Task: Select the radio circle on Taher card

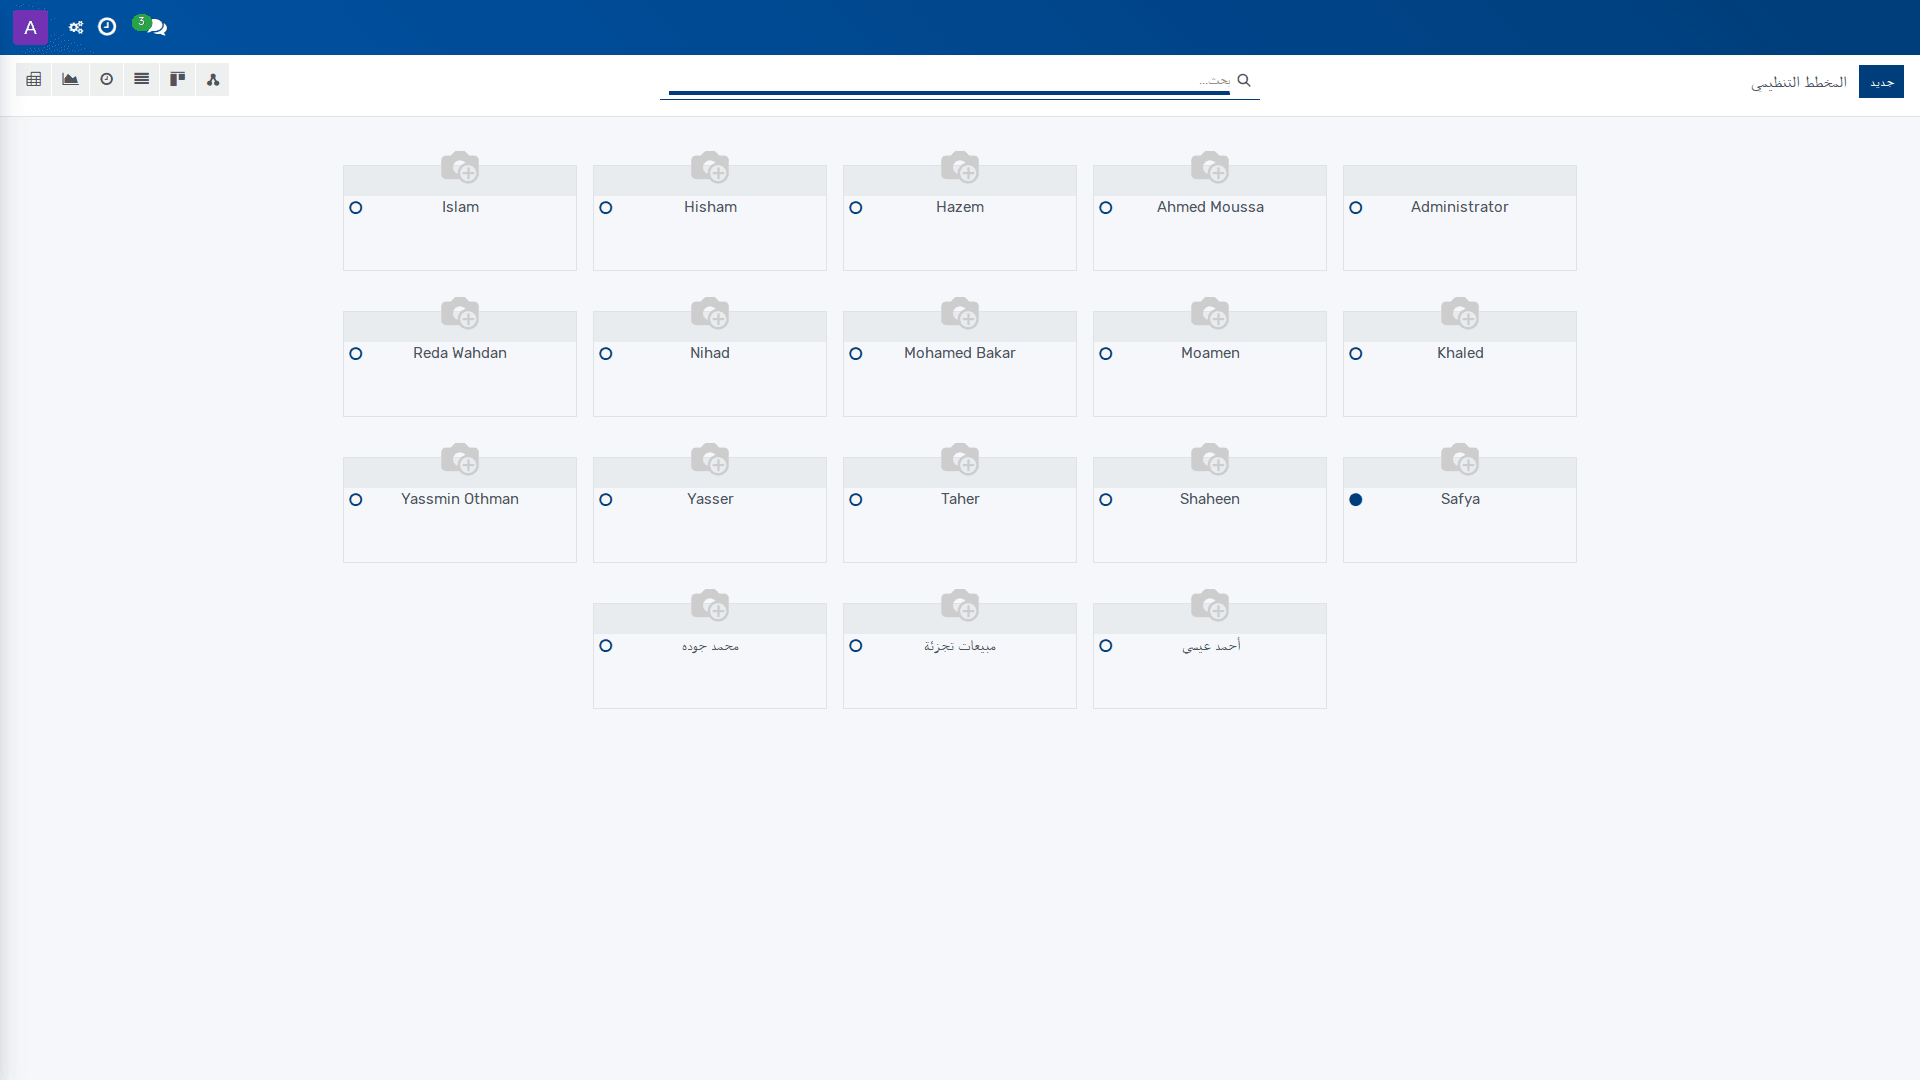Action: [x=856, y=500]
